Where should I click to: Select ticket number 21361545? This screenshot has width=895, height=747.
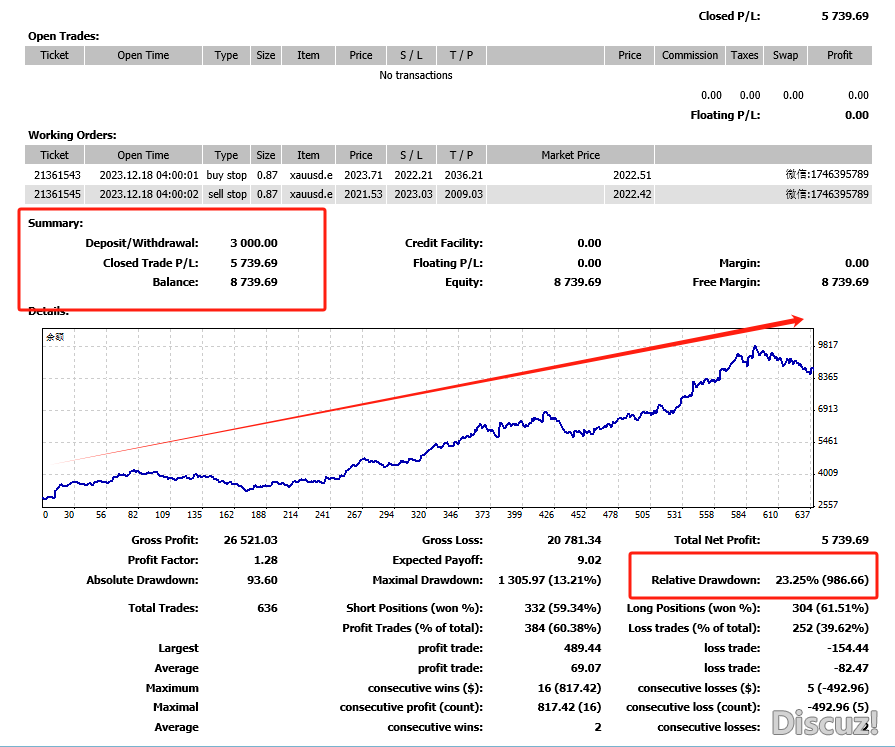coord(54,194)
